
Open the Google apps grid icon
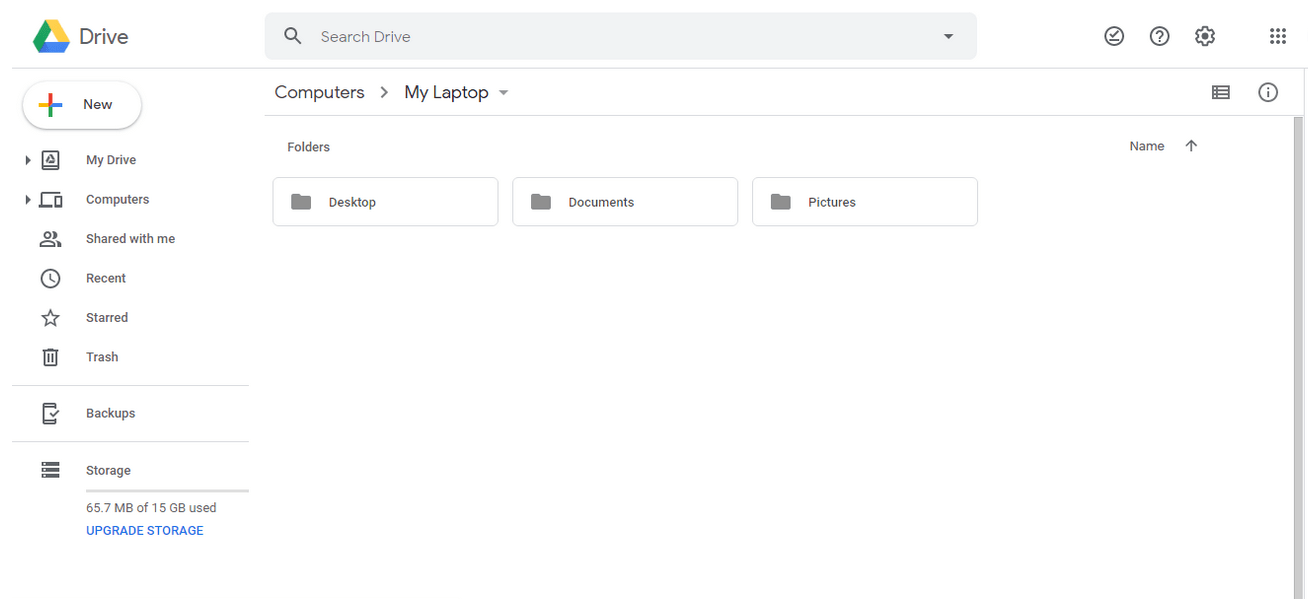[1278, 36]
